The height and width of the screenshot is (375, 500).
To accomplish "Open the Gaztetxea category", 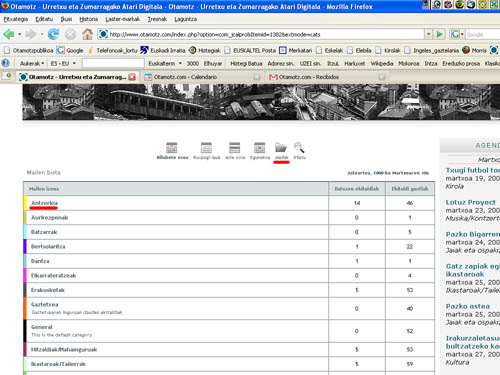I will [44, 305].
